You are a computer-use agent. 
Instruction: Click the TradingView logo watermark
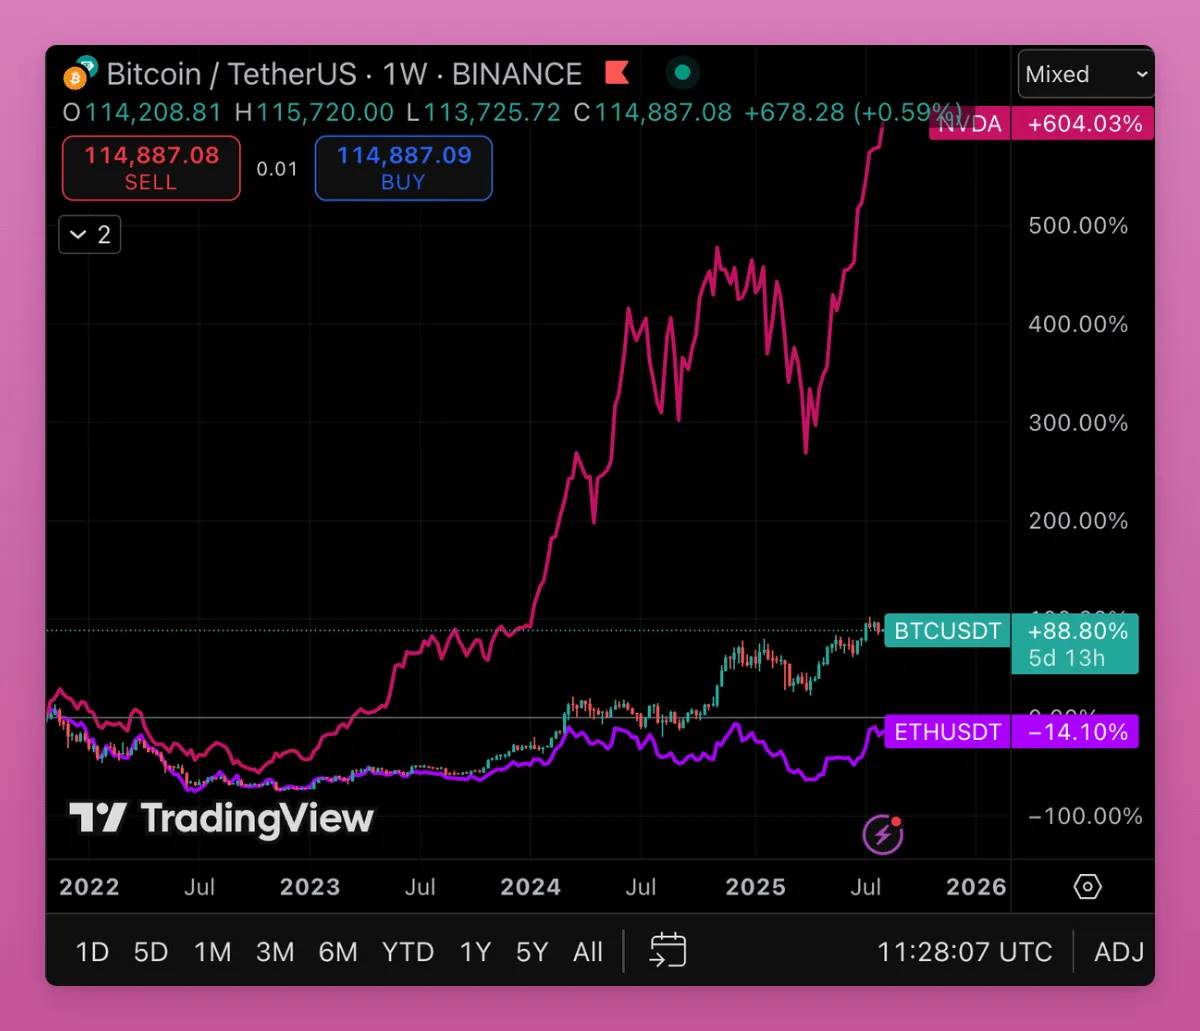pos(221,818)
